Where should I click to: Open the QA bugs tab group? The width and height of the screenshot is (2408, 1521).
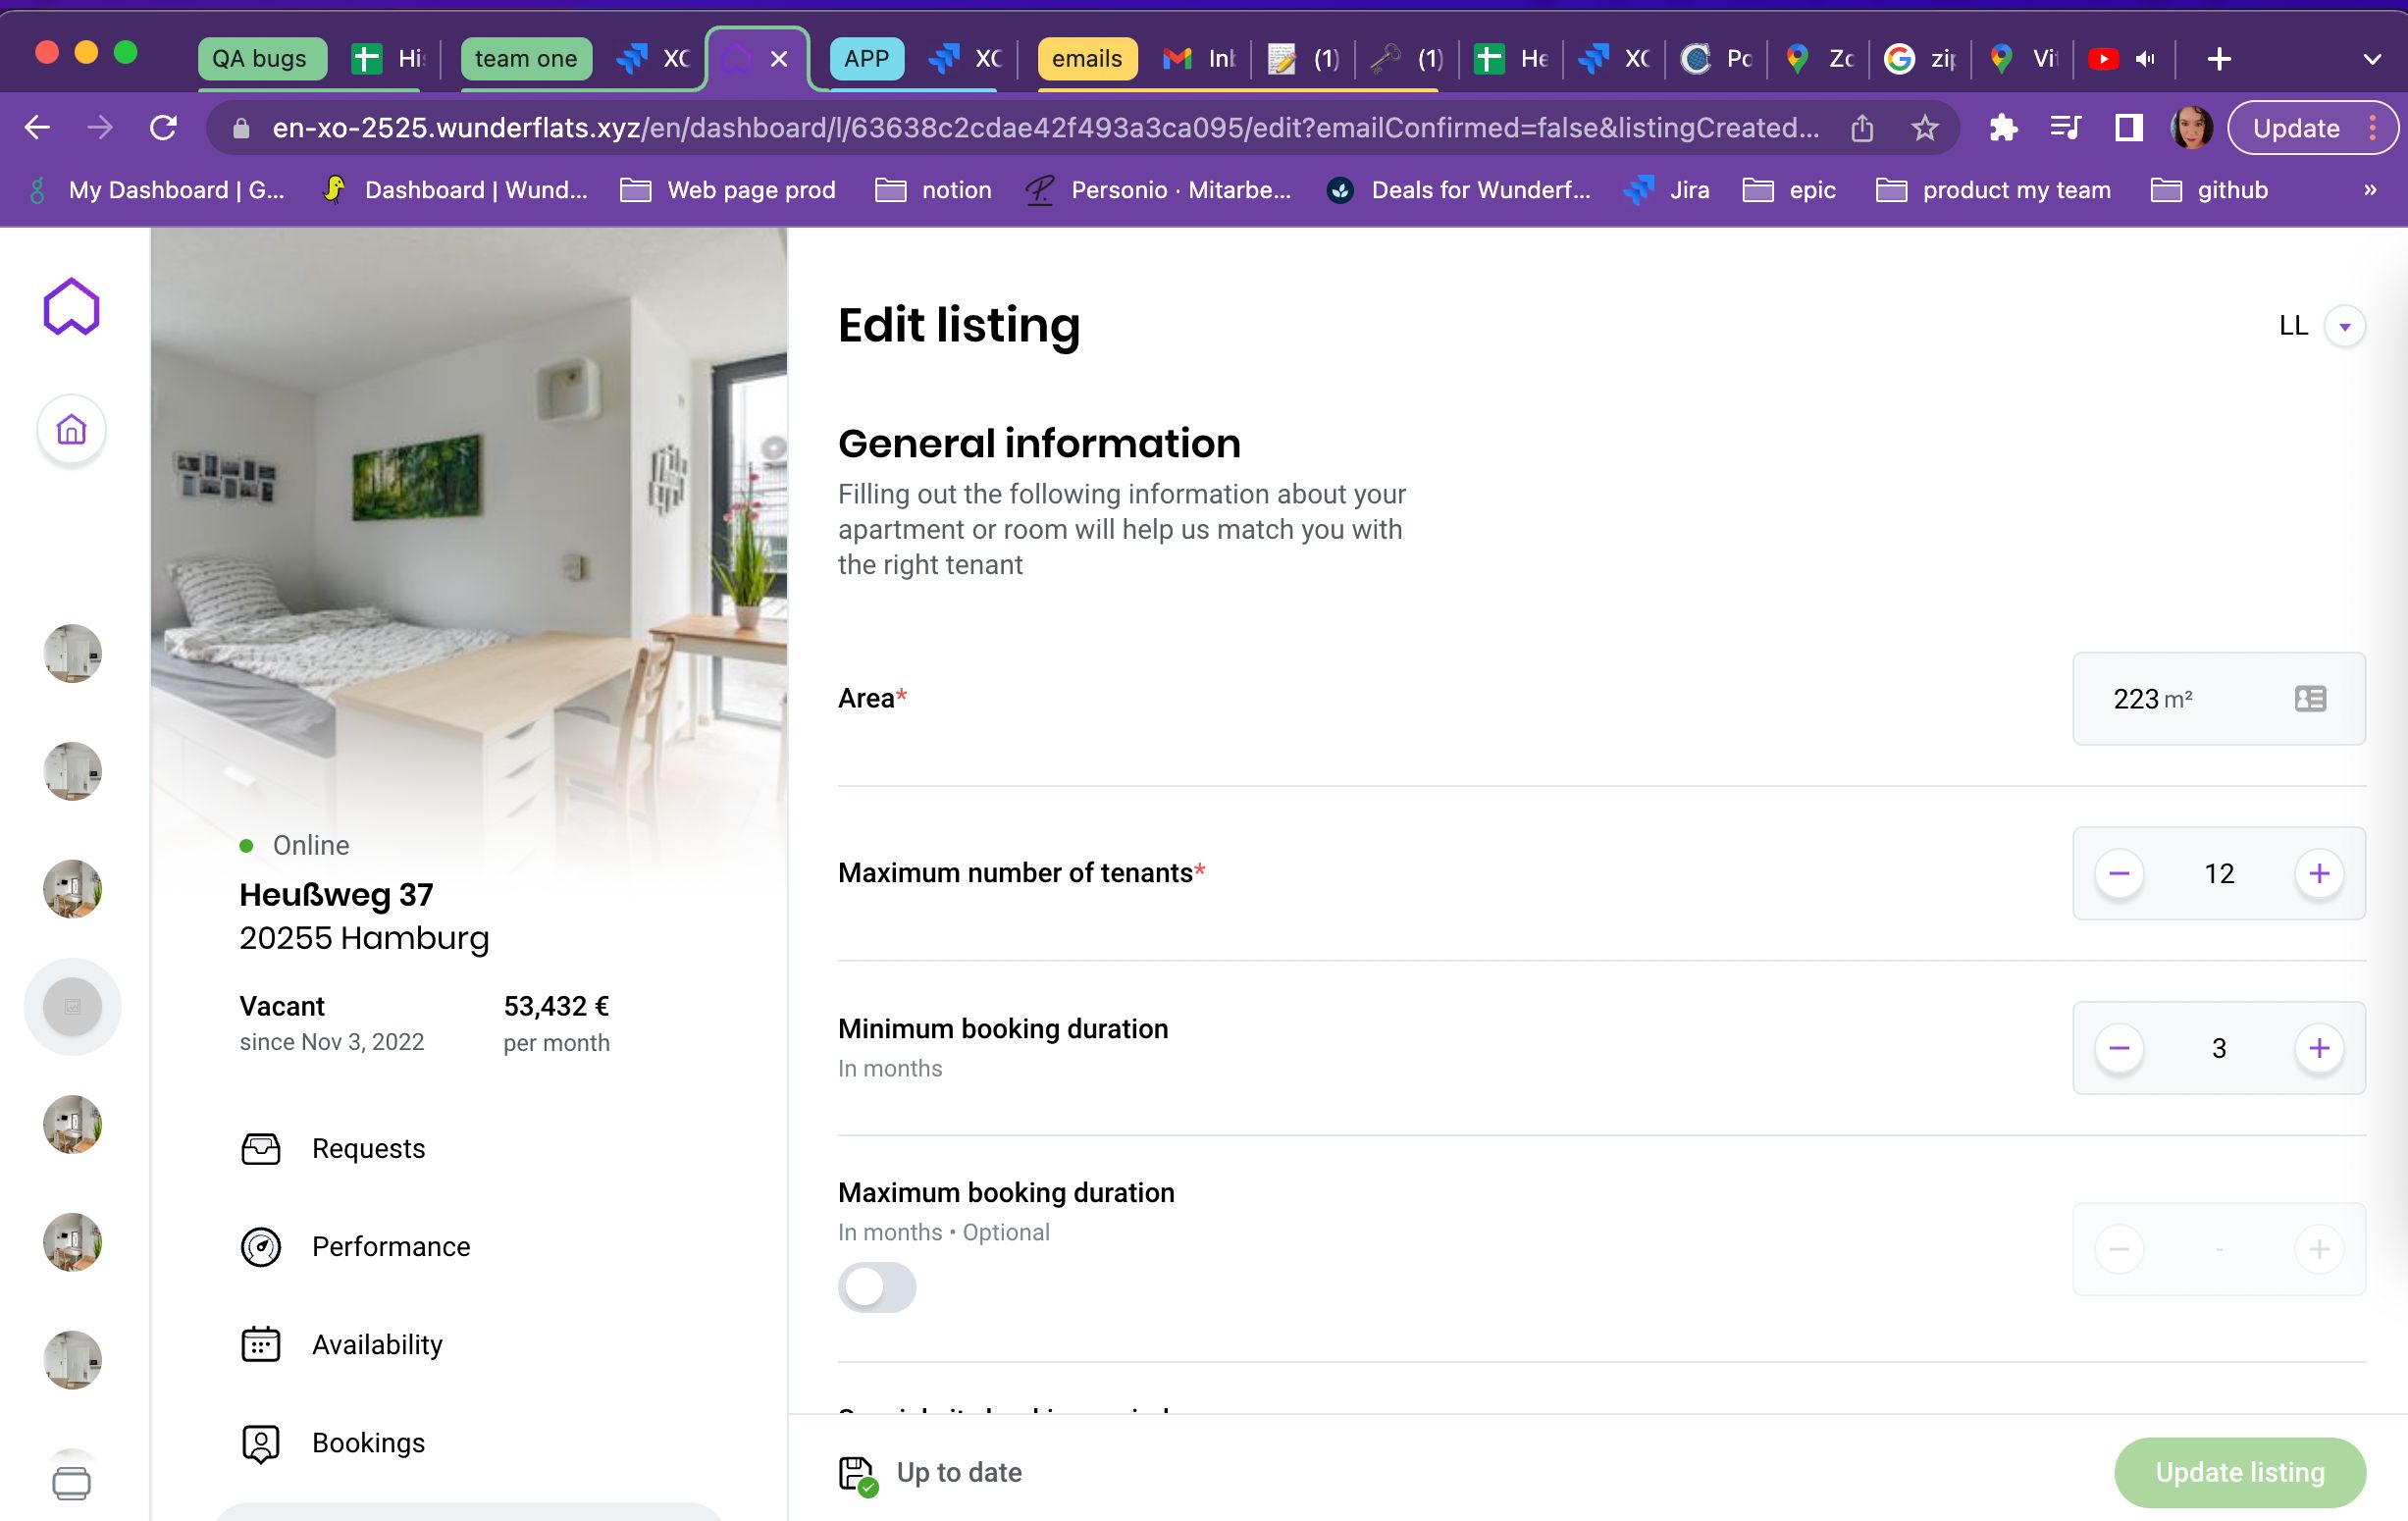[x=260, y=59]
